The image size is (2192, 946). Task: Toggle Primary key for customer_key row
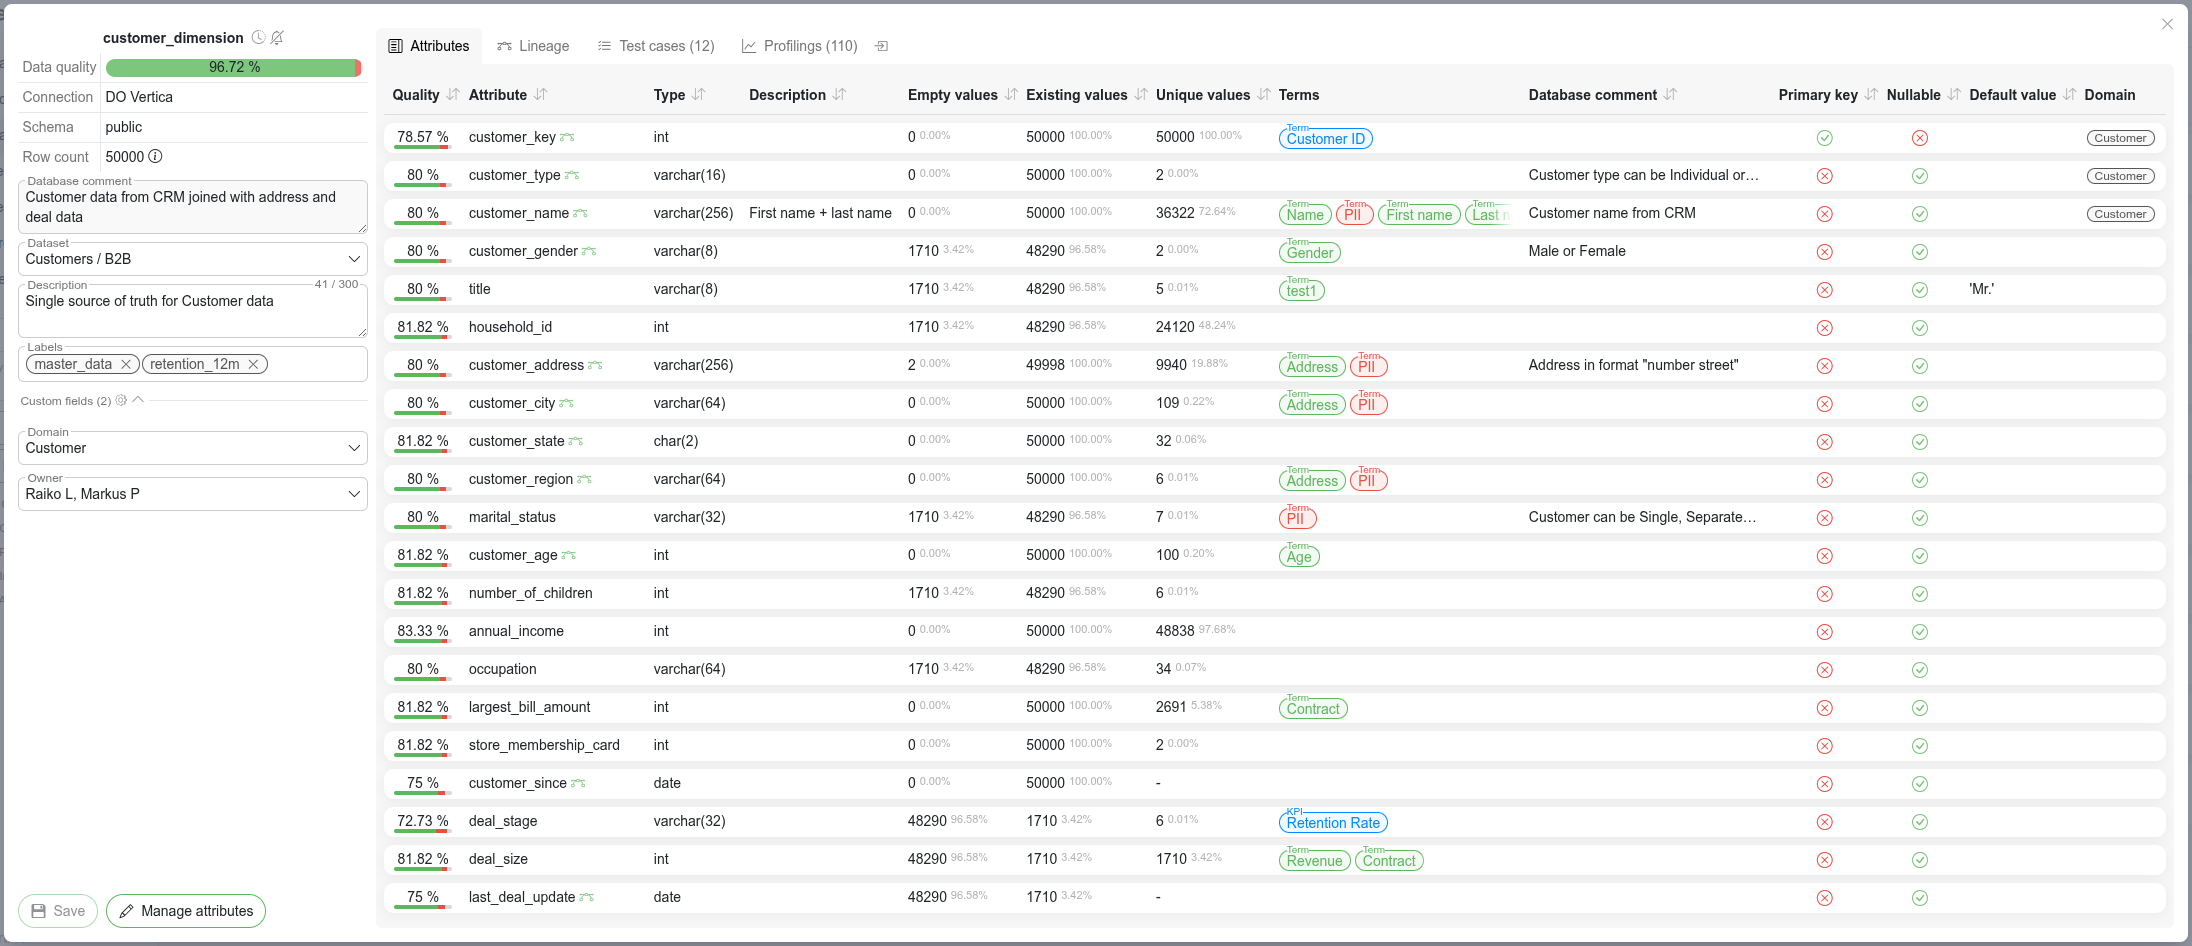click(x=1824, y=138)
